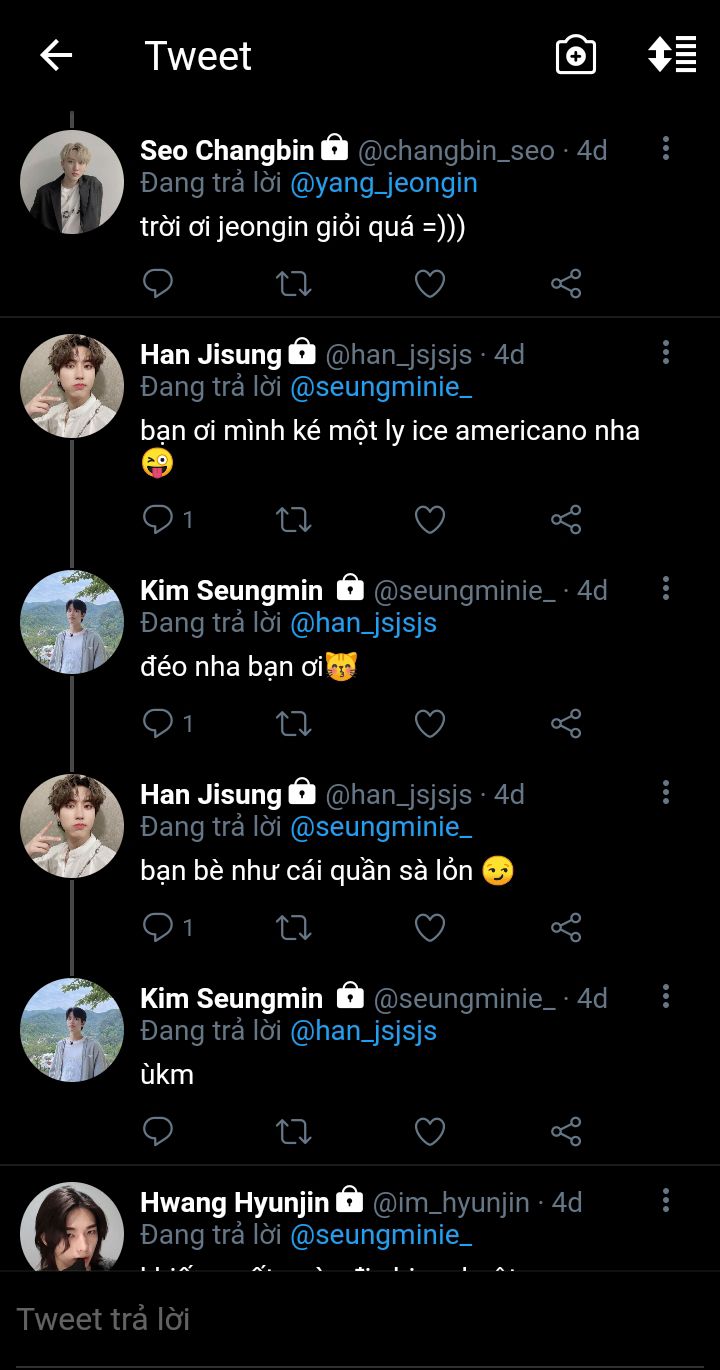Screen dimensions: 720x1370
Task: Retweet Han Jisung's ice americano reply
Action: point(293,519)
